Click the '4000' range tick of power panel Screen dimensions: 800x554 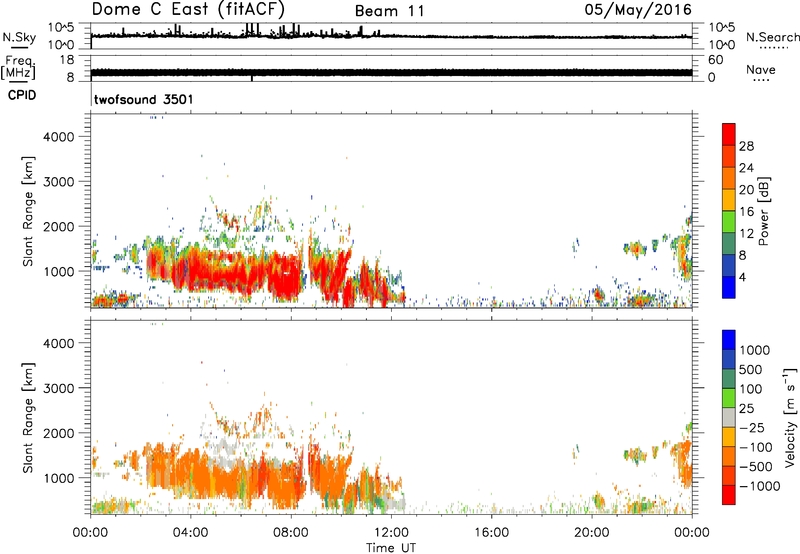[x=58, y=137]
